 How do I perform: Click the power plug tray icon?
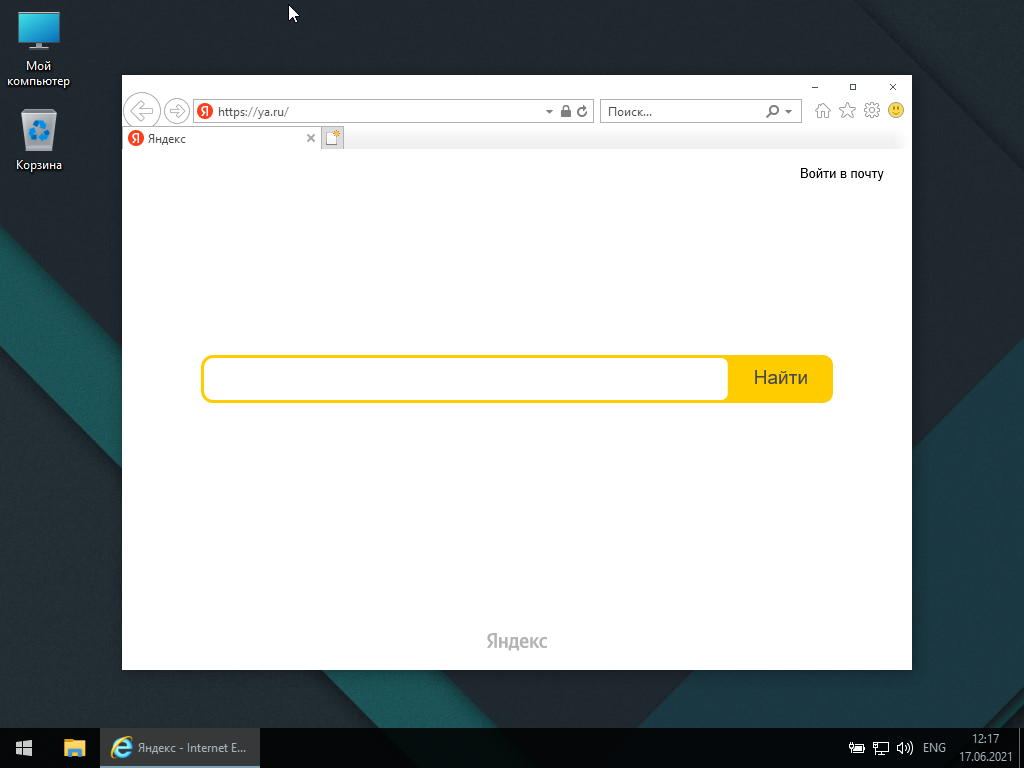tap(856, 748)
